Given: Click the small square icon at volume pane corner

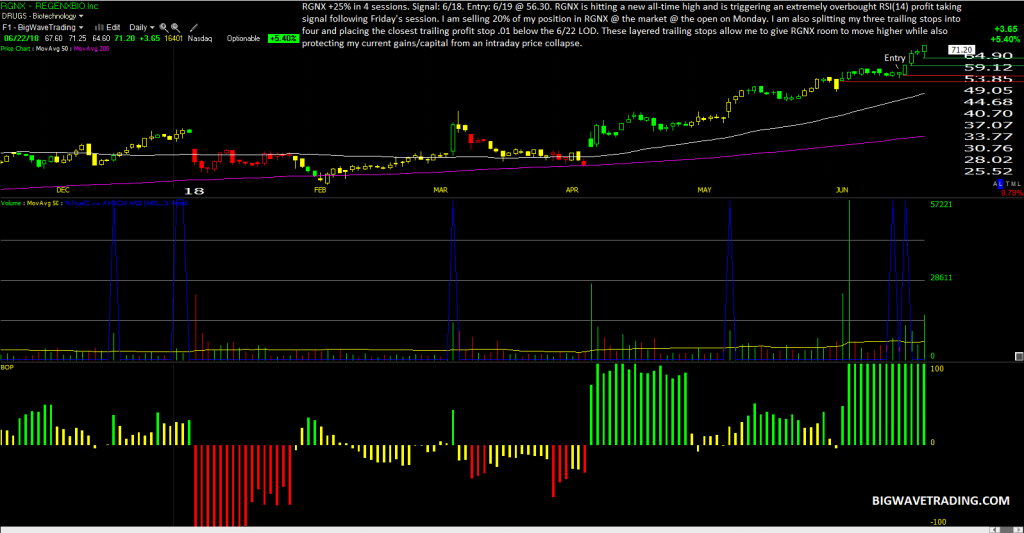Looking at the screenshot, I should (x=1019, y=356).
